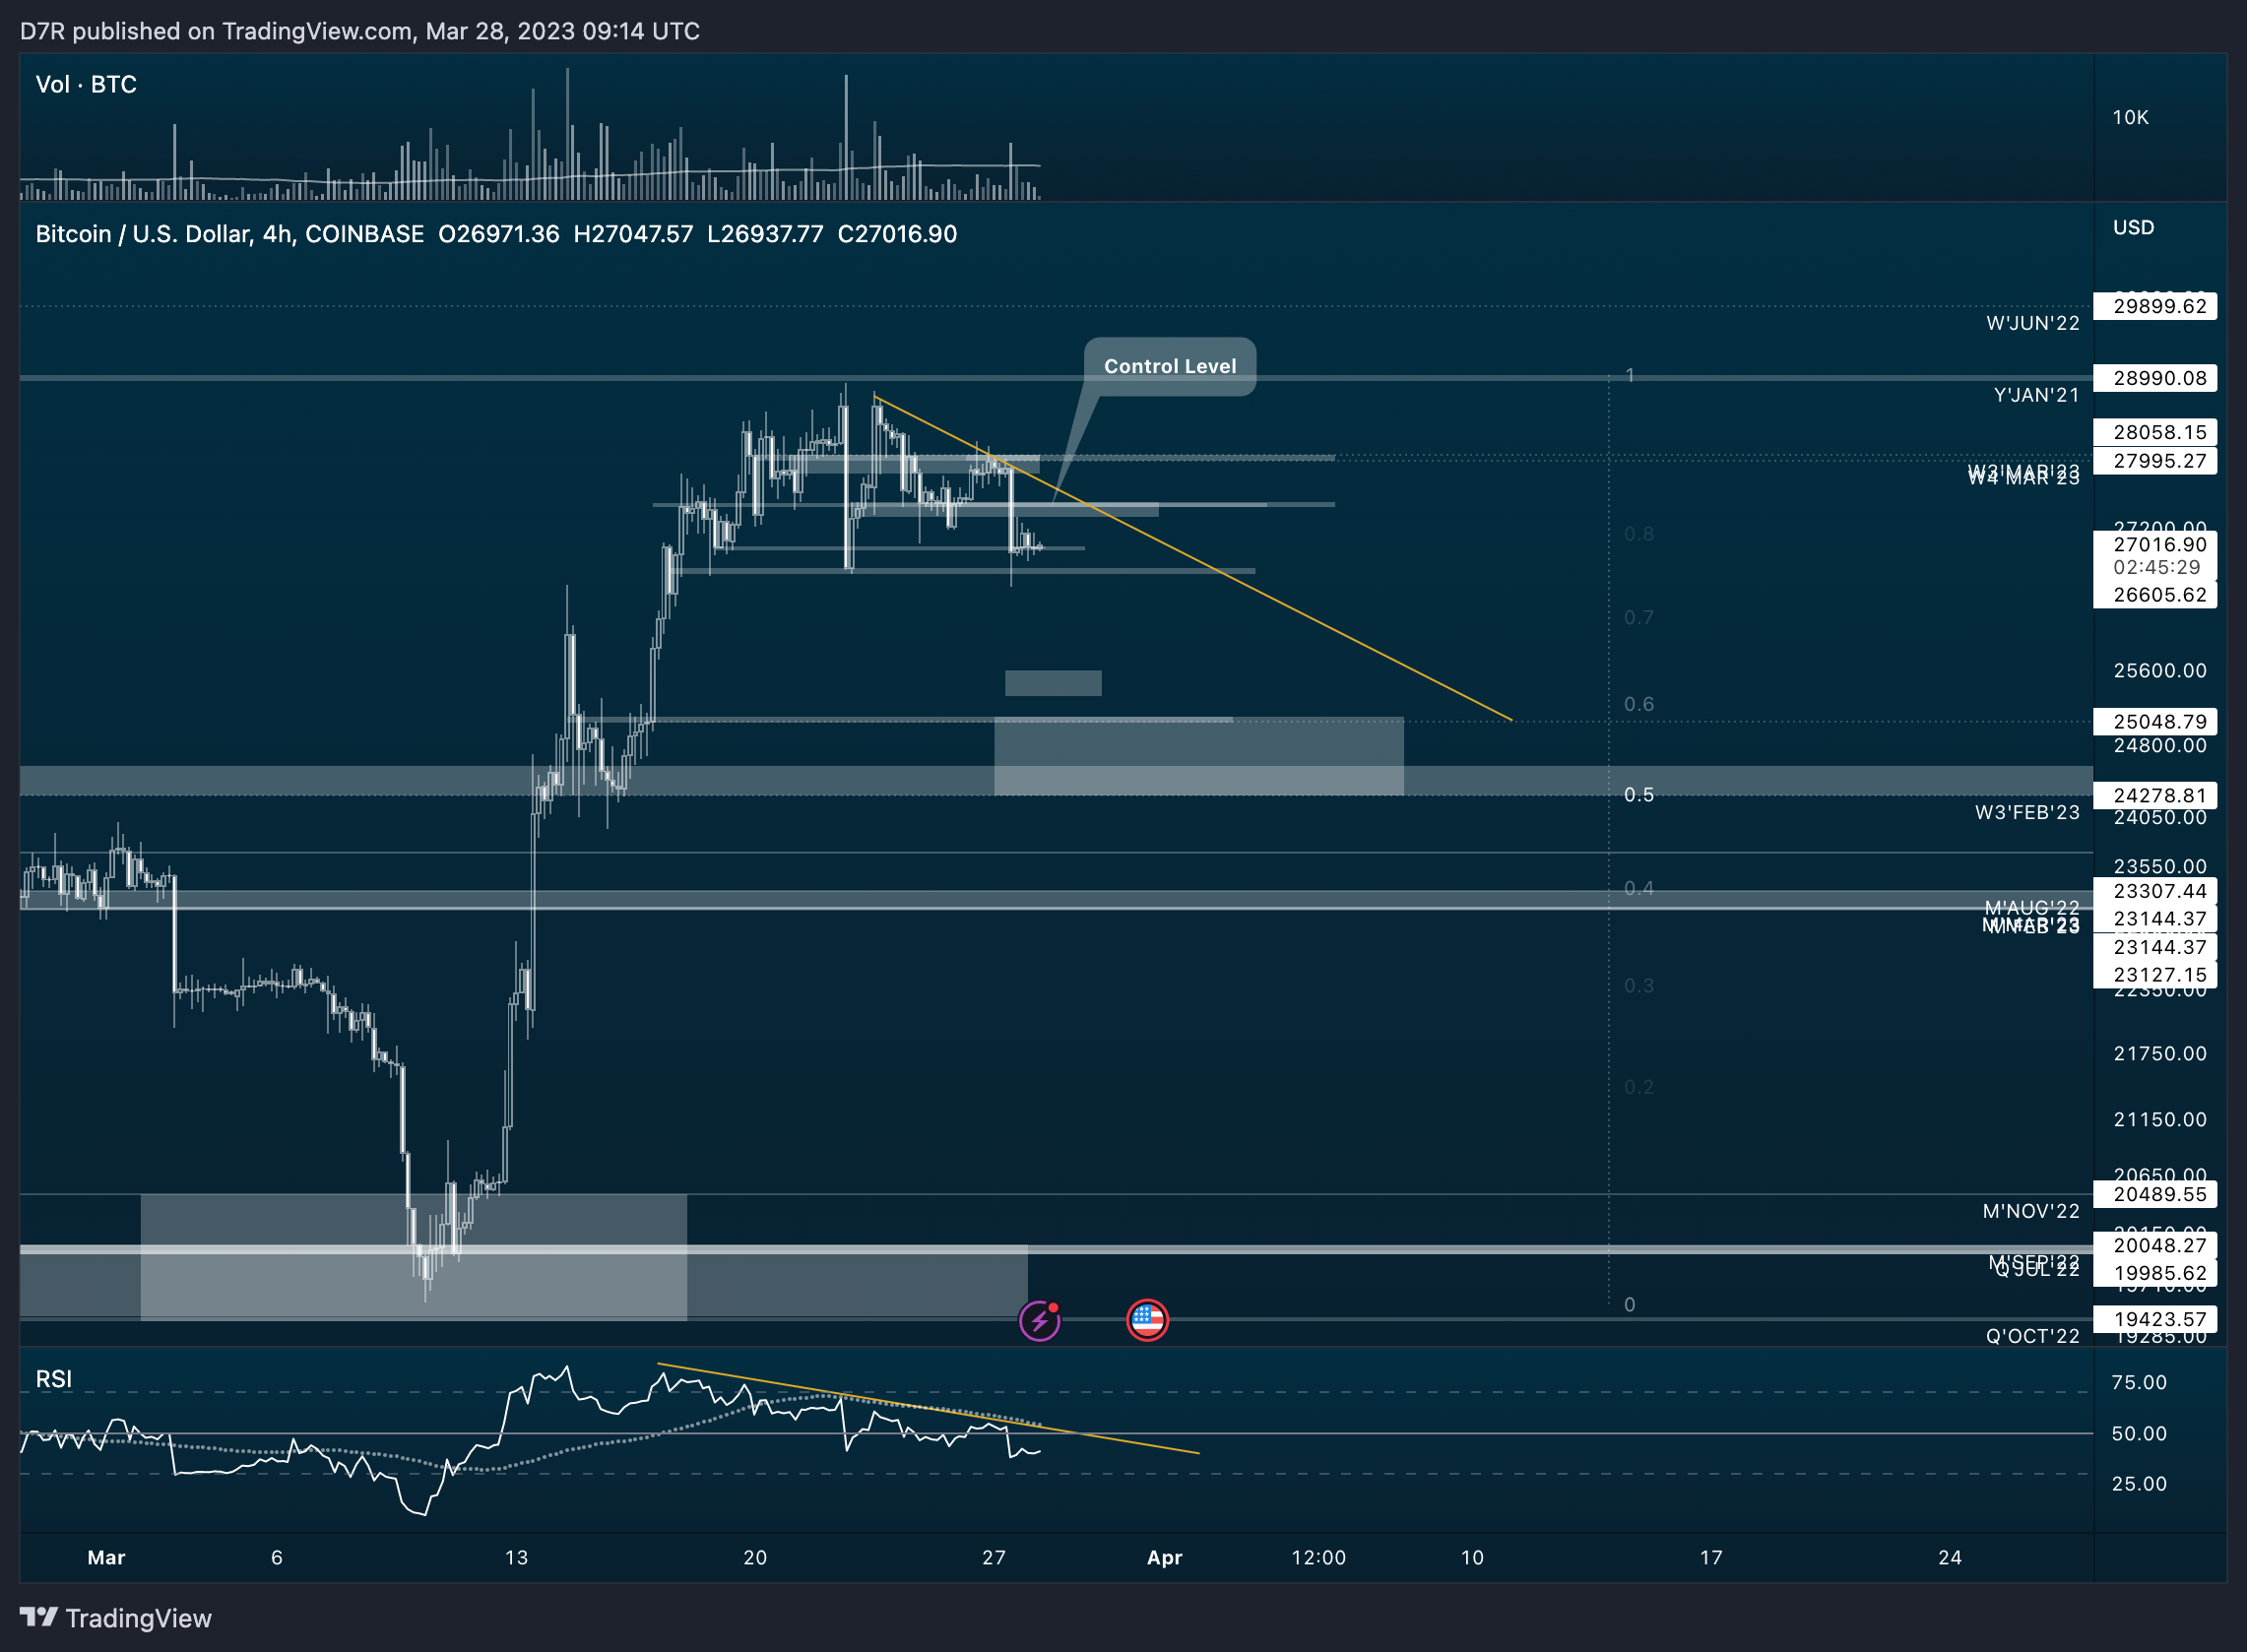Click the 24 date on time axis

pos(1949,1558)
